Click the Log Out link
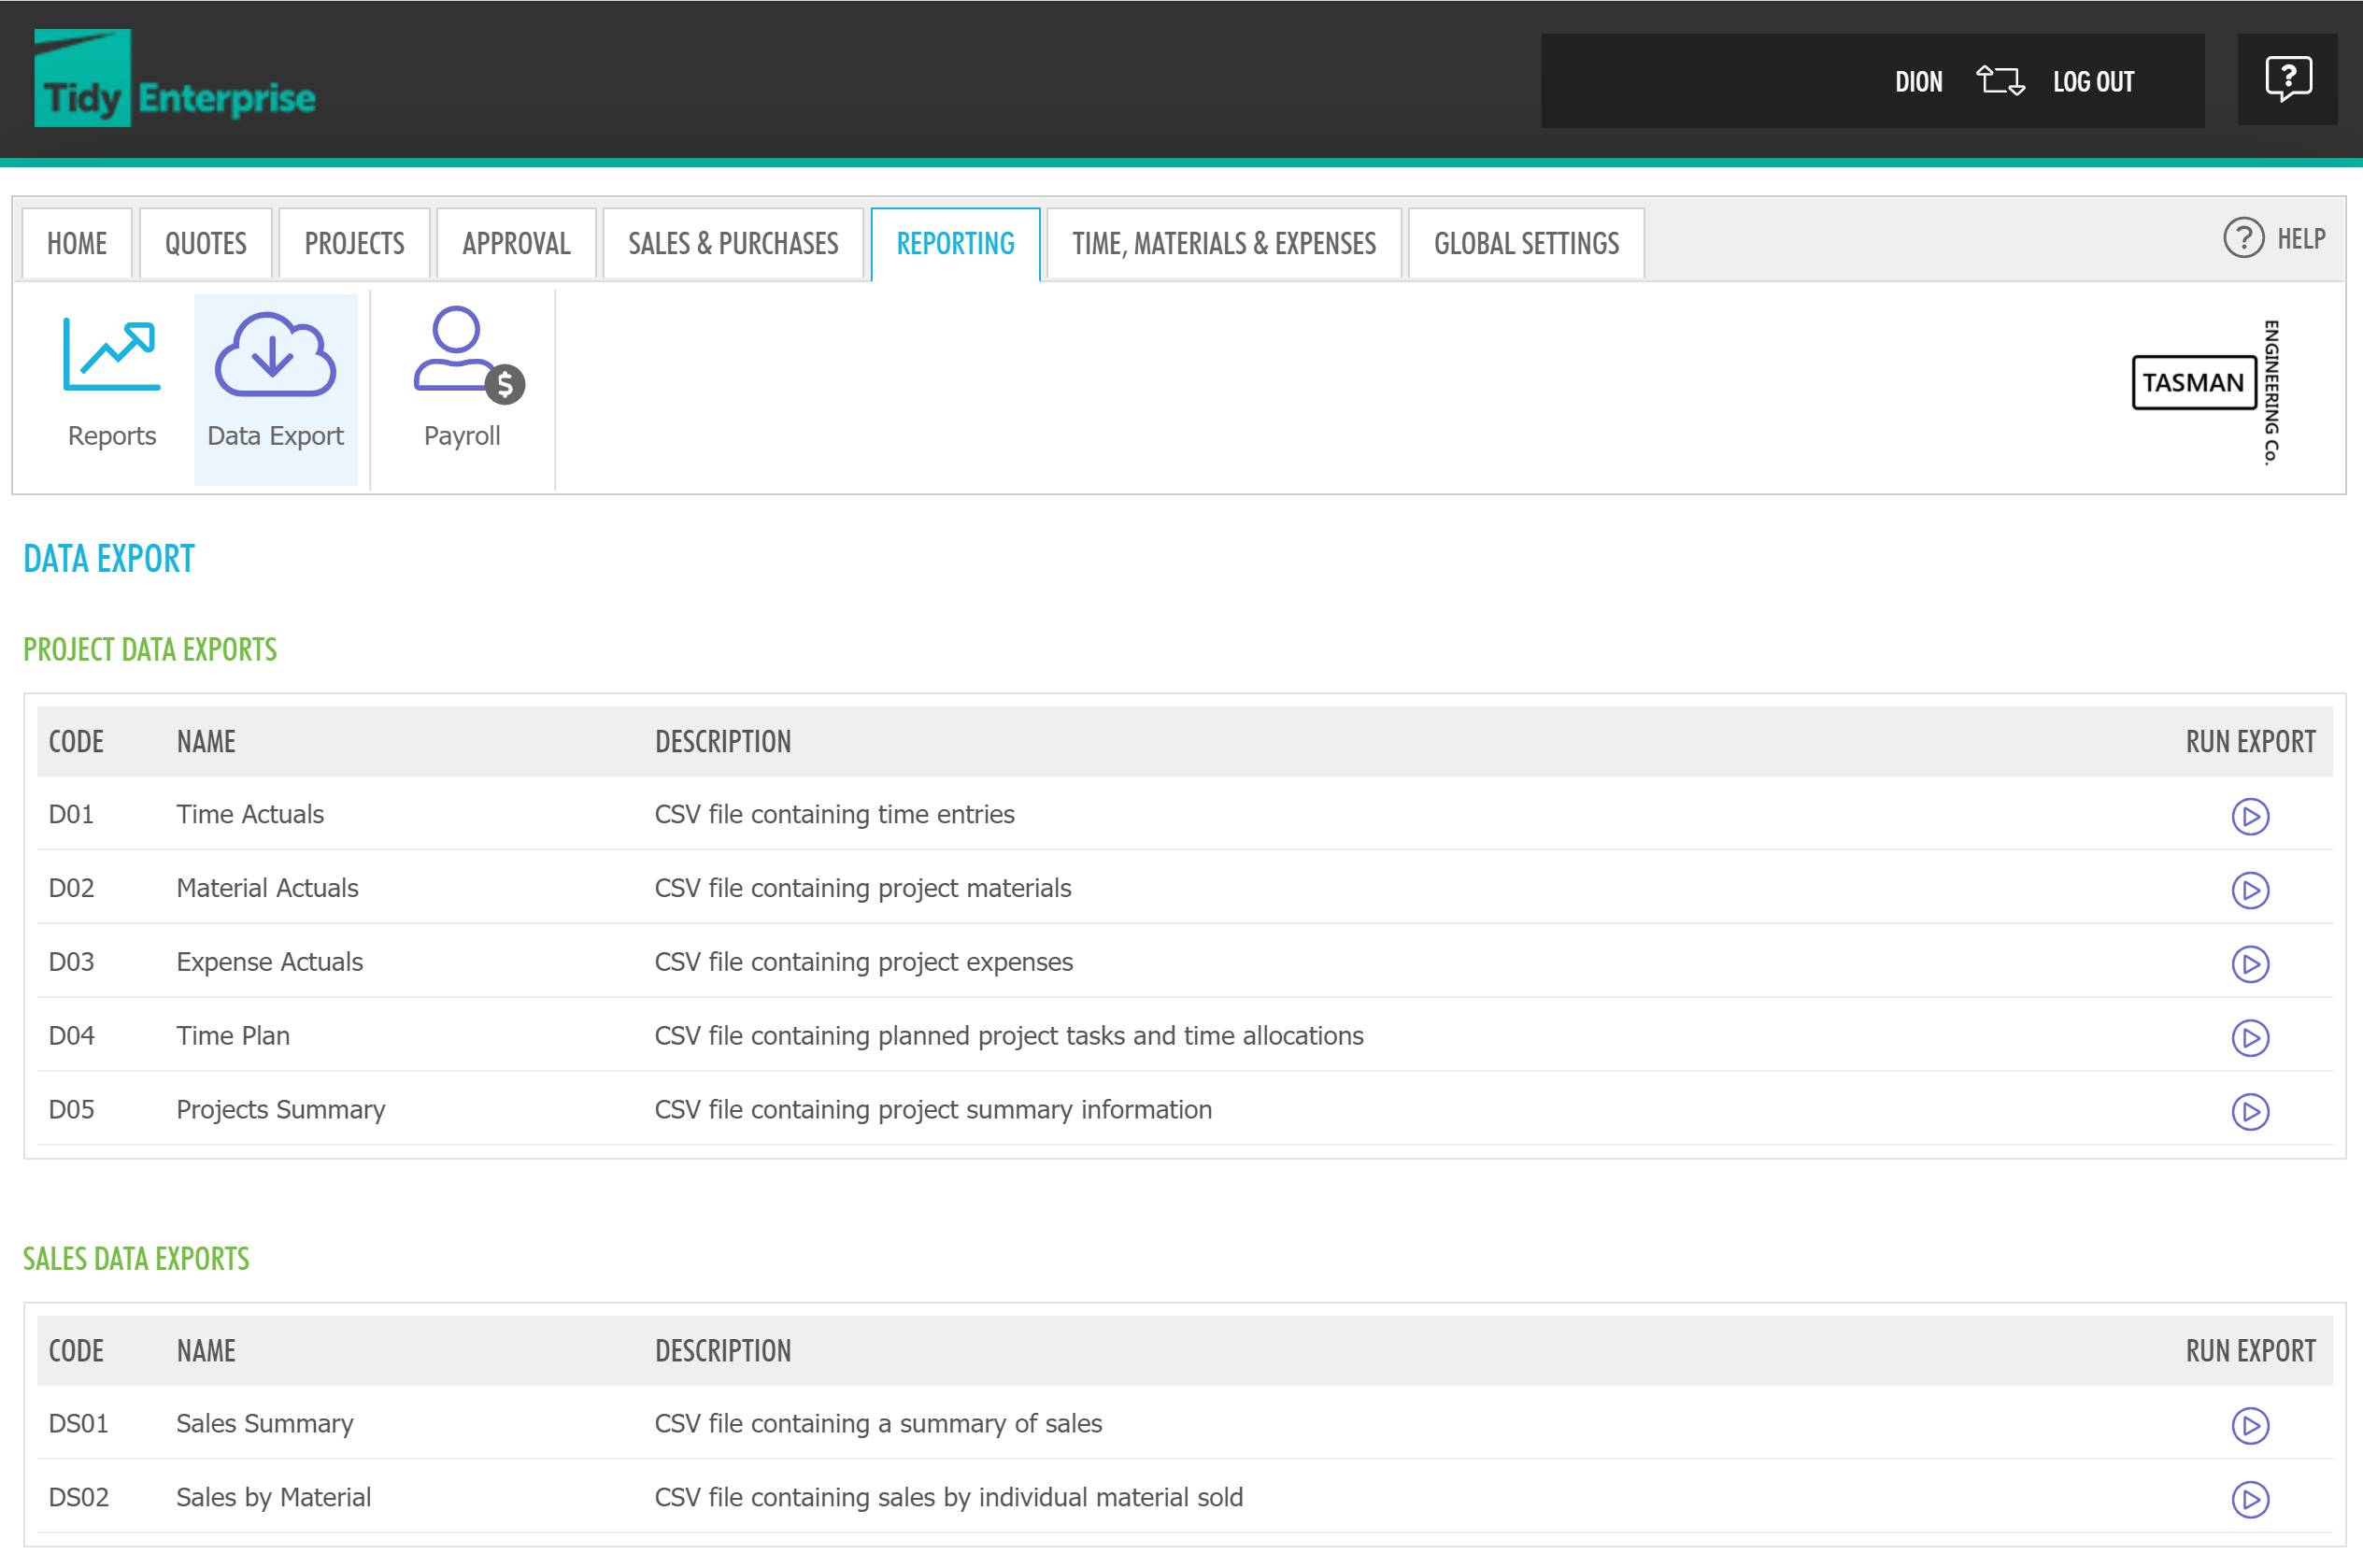This screenshot has width=2363, height=1568. pos(2093,82)
